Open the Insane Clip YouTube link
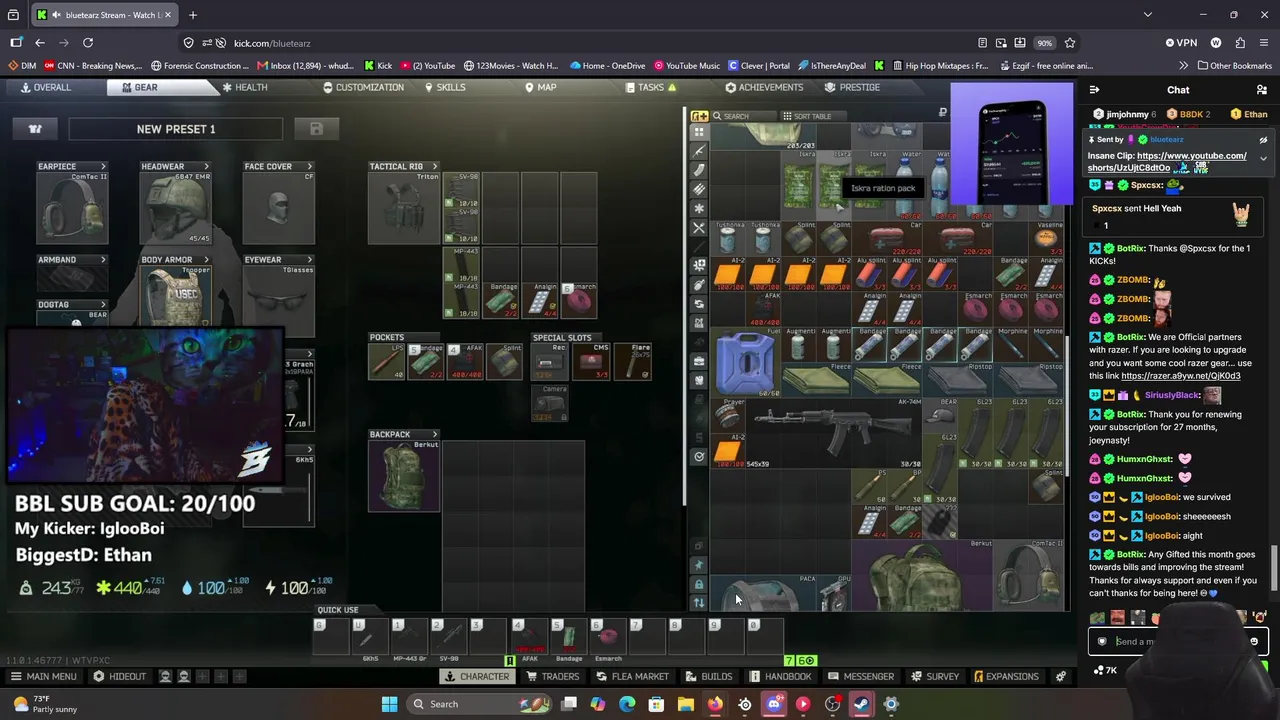 1167,162
